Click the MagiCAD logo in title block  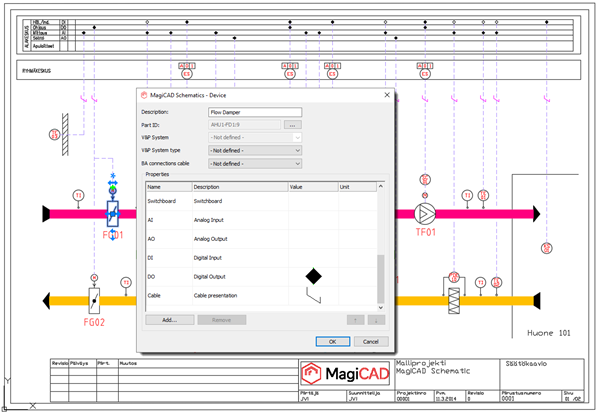pyautogui.click(x=346, y=374)
